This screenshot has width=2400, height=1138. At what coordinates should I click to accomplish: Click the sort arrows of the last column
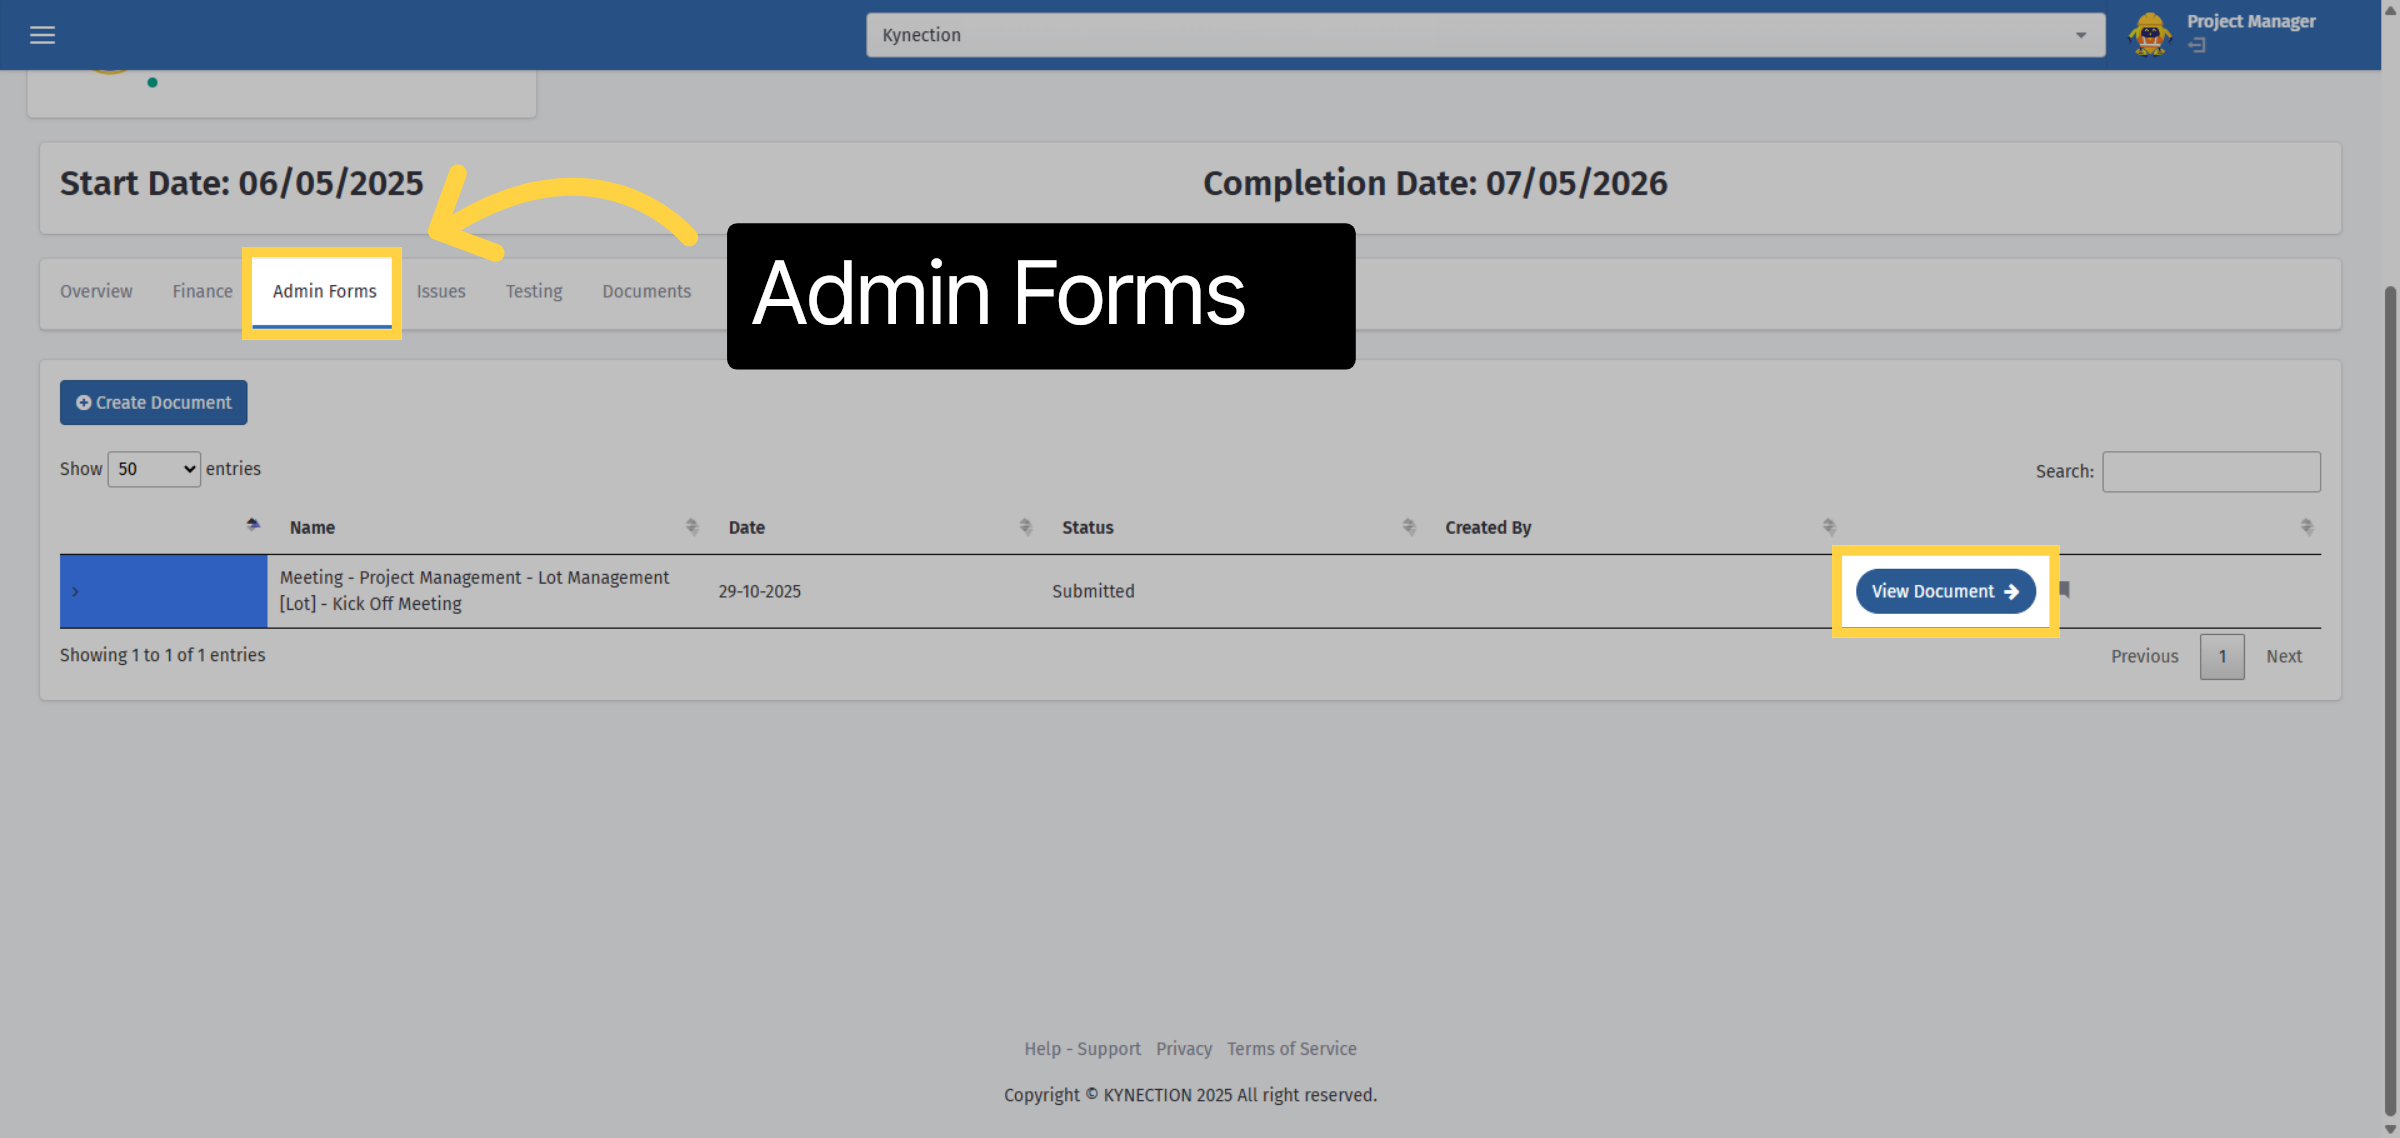(x=2307, y=527)
